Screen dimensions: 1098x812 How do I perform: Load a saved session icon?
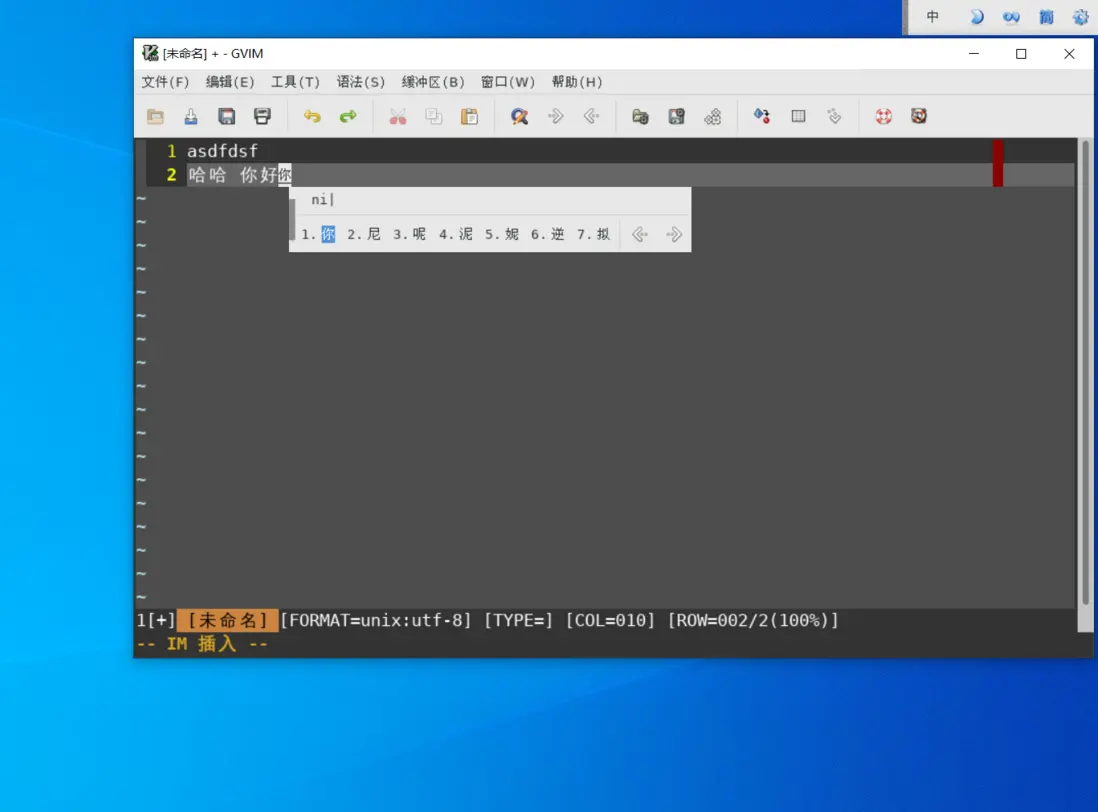click(x=641, y=116)
